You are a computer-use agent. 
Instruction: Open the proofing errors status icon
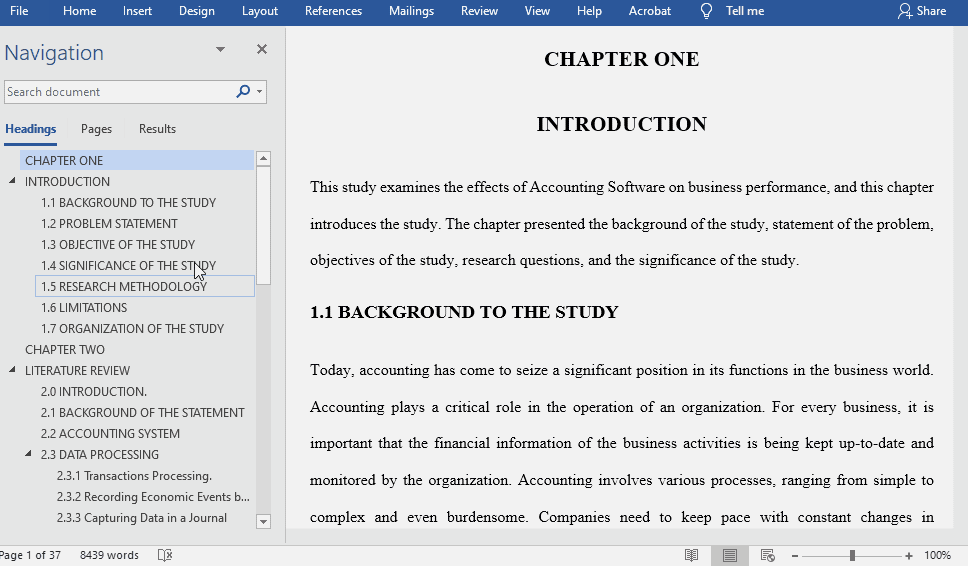click(x=165, y=555)
